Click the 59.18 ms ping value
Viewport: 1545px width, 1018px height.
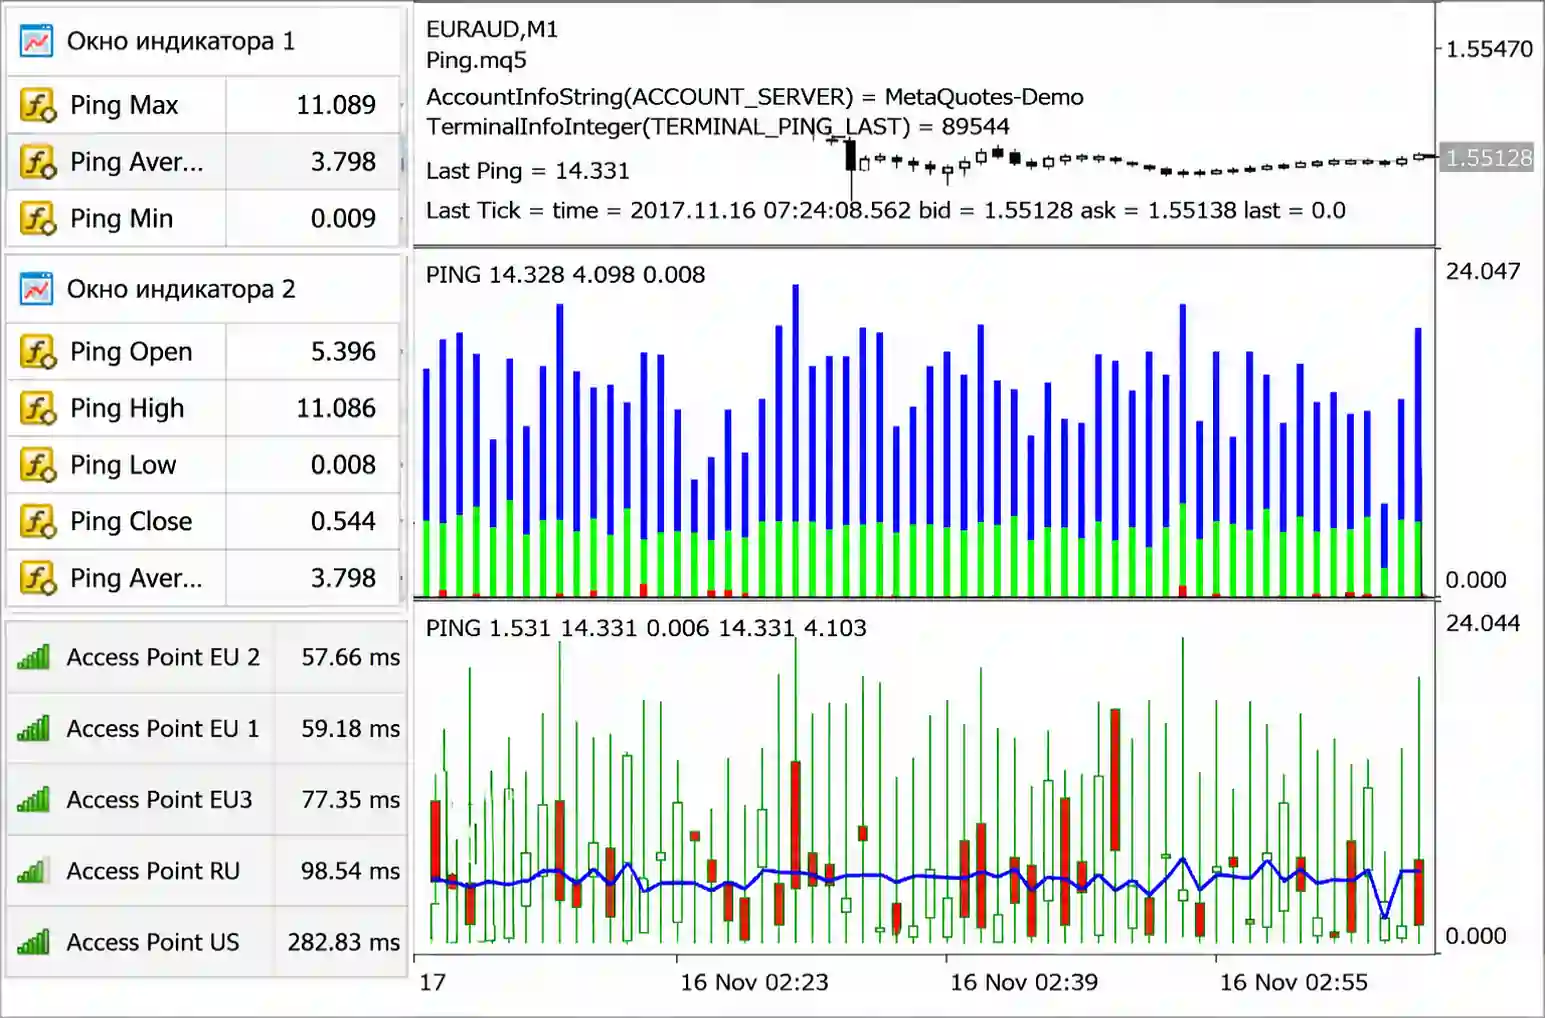click(351, 728)
